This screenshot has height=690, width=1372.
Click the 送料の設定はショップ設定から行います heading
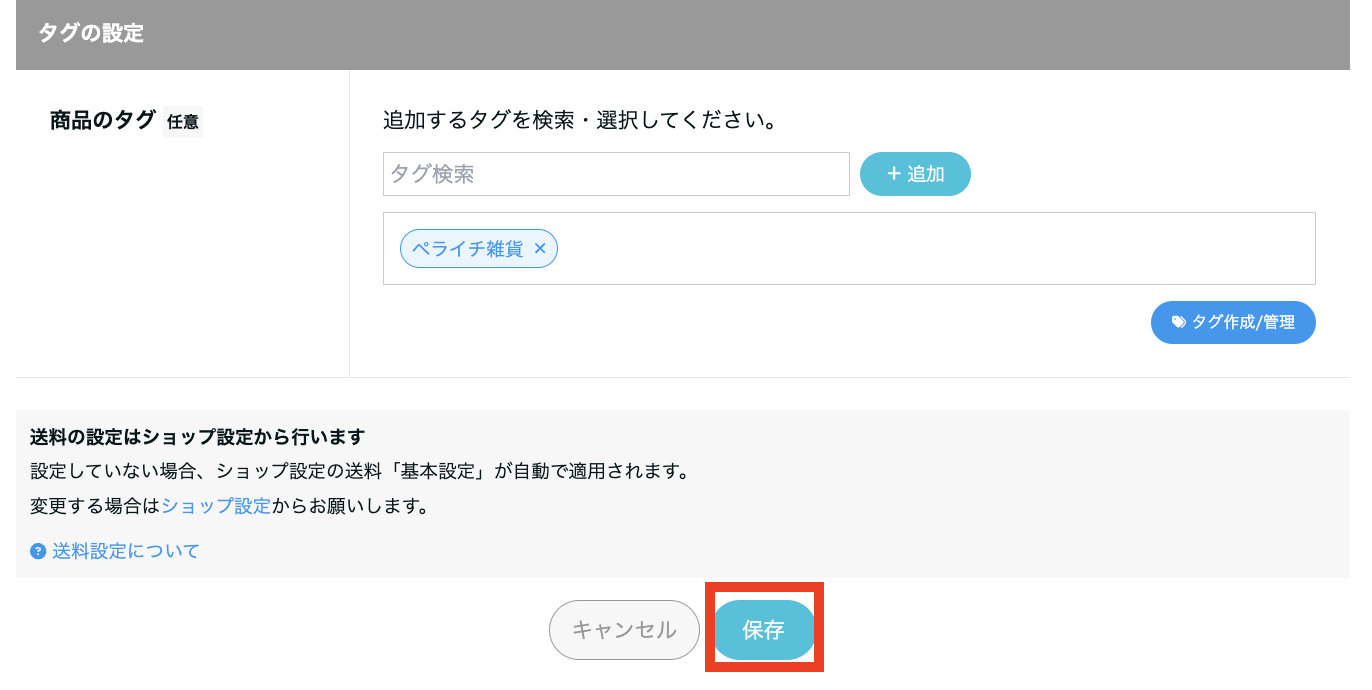pos(197,437)
